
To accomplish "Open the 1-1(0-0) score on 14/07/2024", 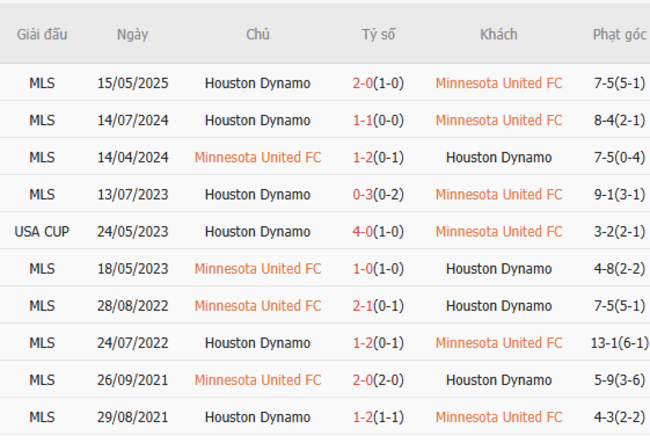I will [378, 120].
